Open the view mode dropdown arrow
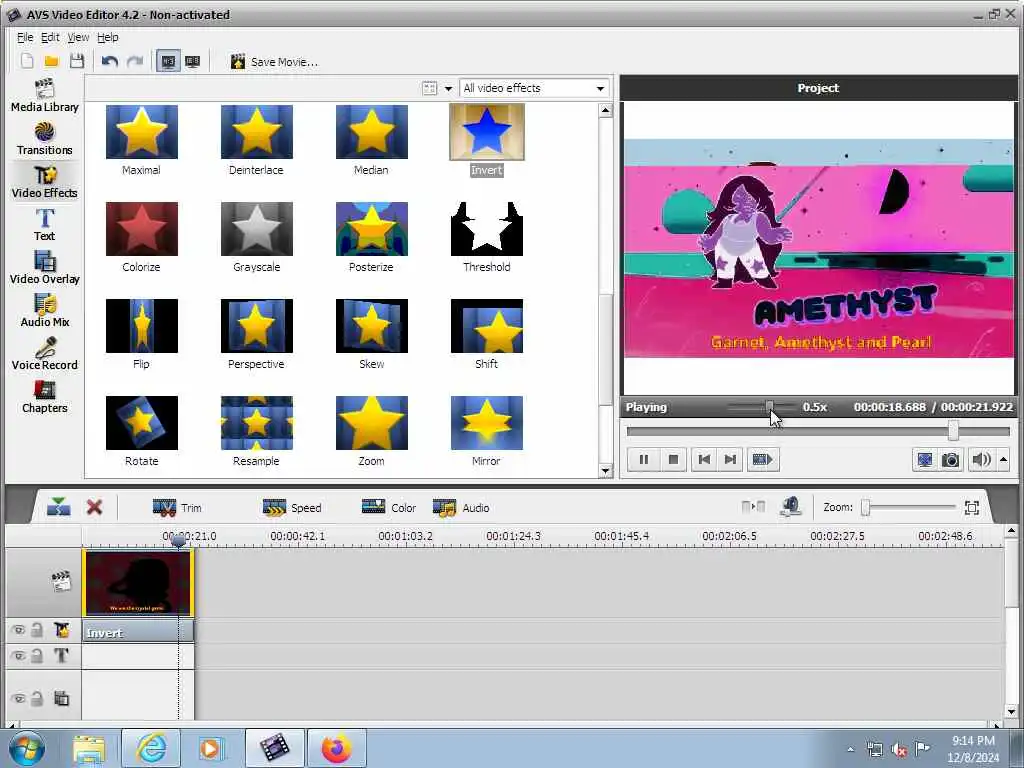Viewport: 1024px width, 768px height. pyautogui.click(x=449, y=89)
